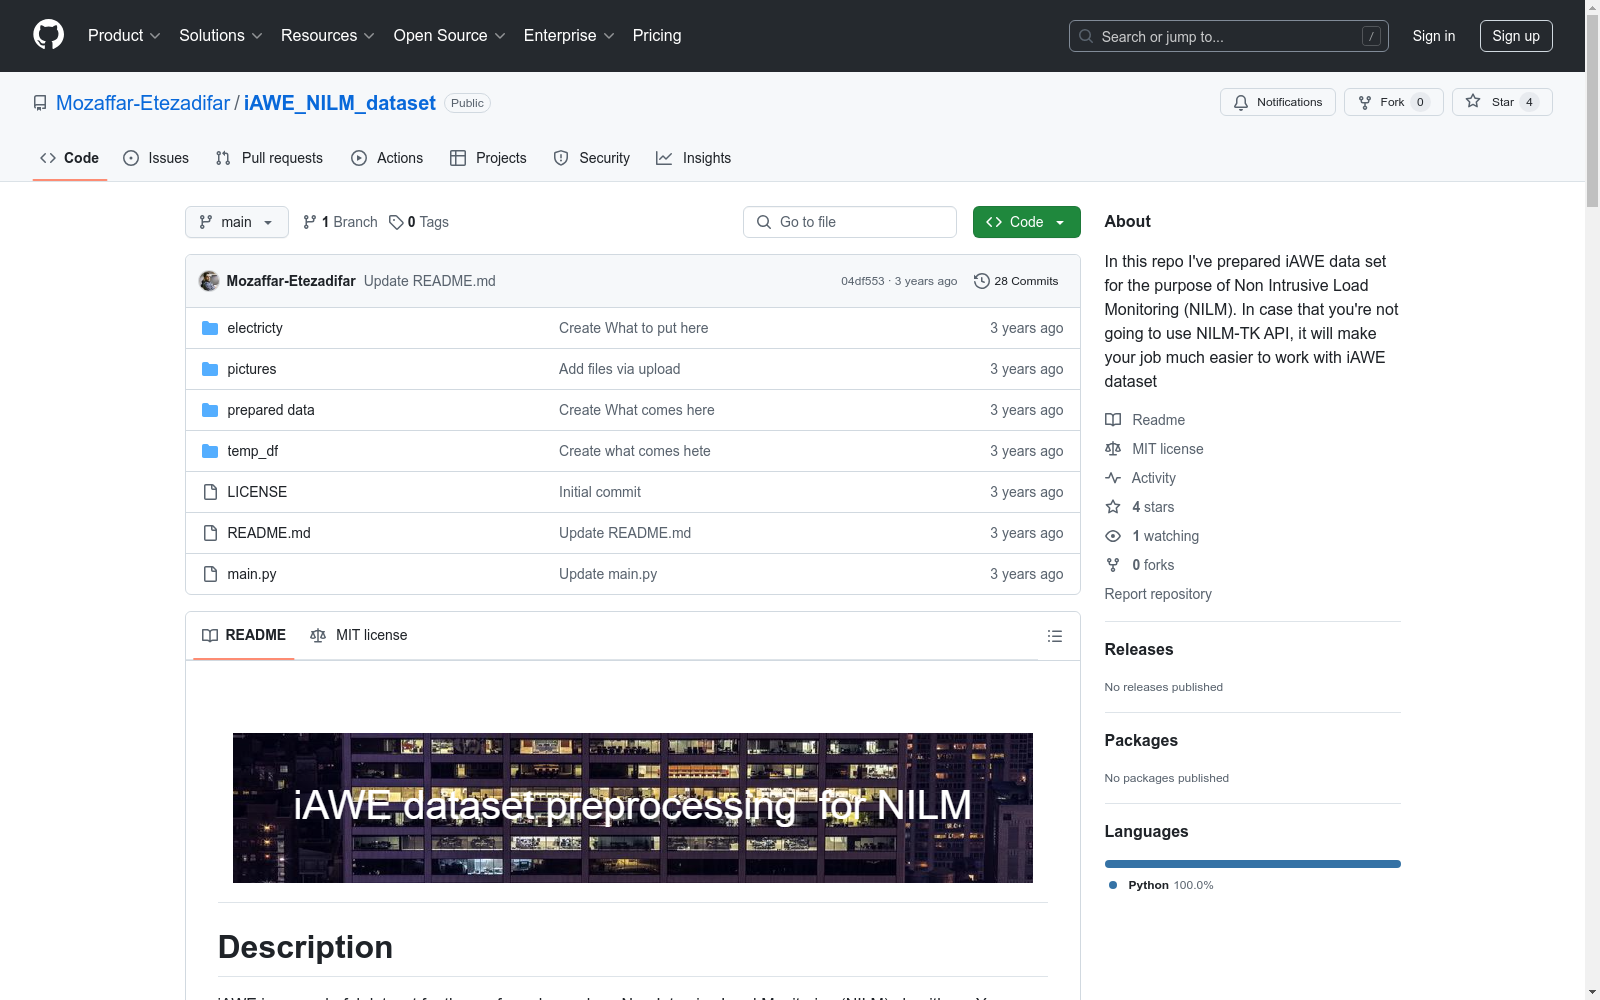The width and height of the screenshot is (1600, 1000).
Task: Open the Pull requests tab
Action: coord(269,158)
